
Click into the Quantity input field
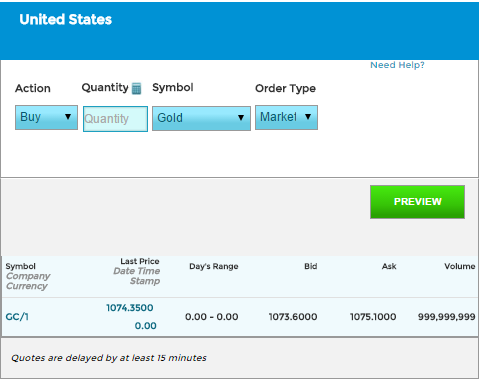coord(115,119)
